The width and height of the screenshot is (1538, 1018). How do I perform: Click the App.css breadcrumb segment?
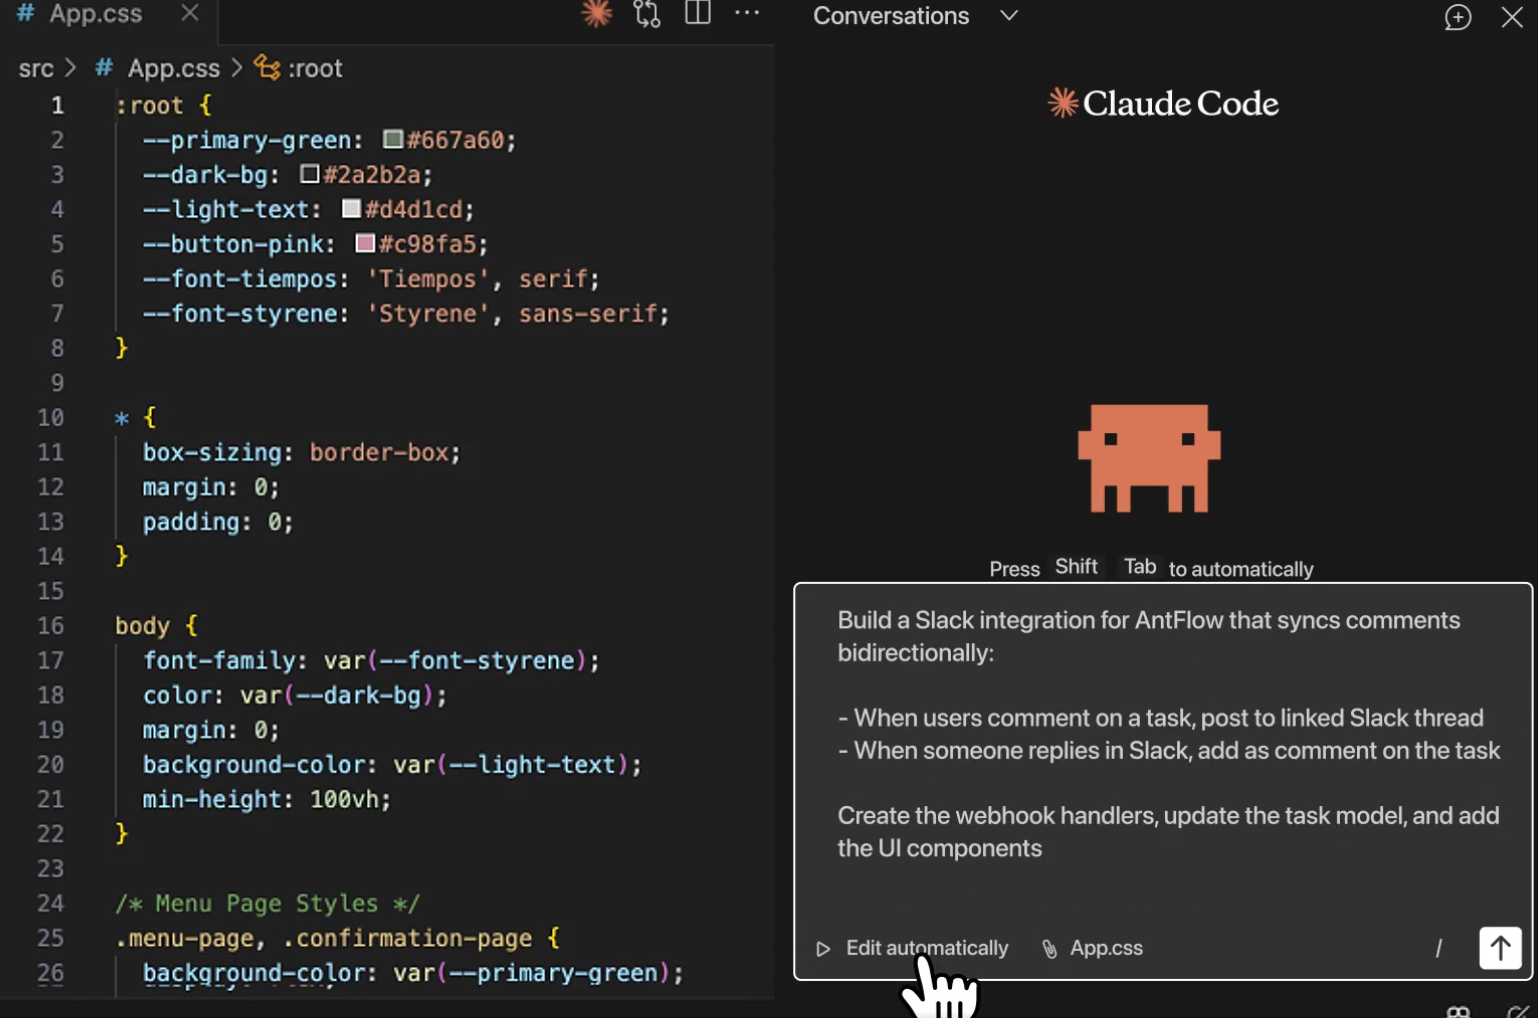[173, 68]
